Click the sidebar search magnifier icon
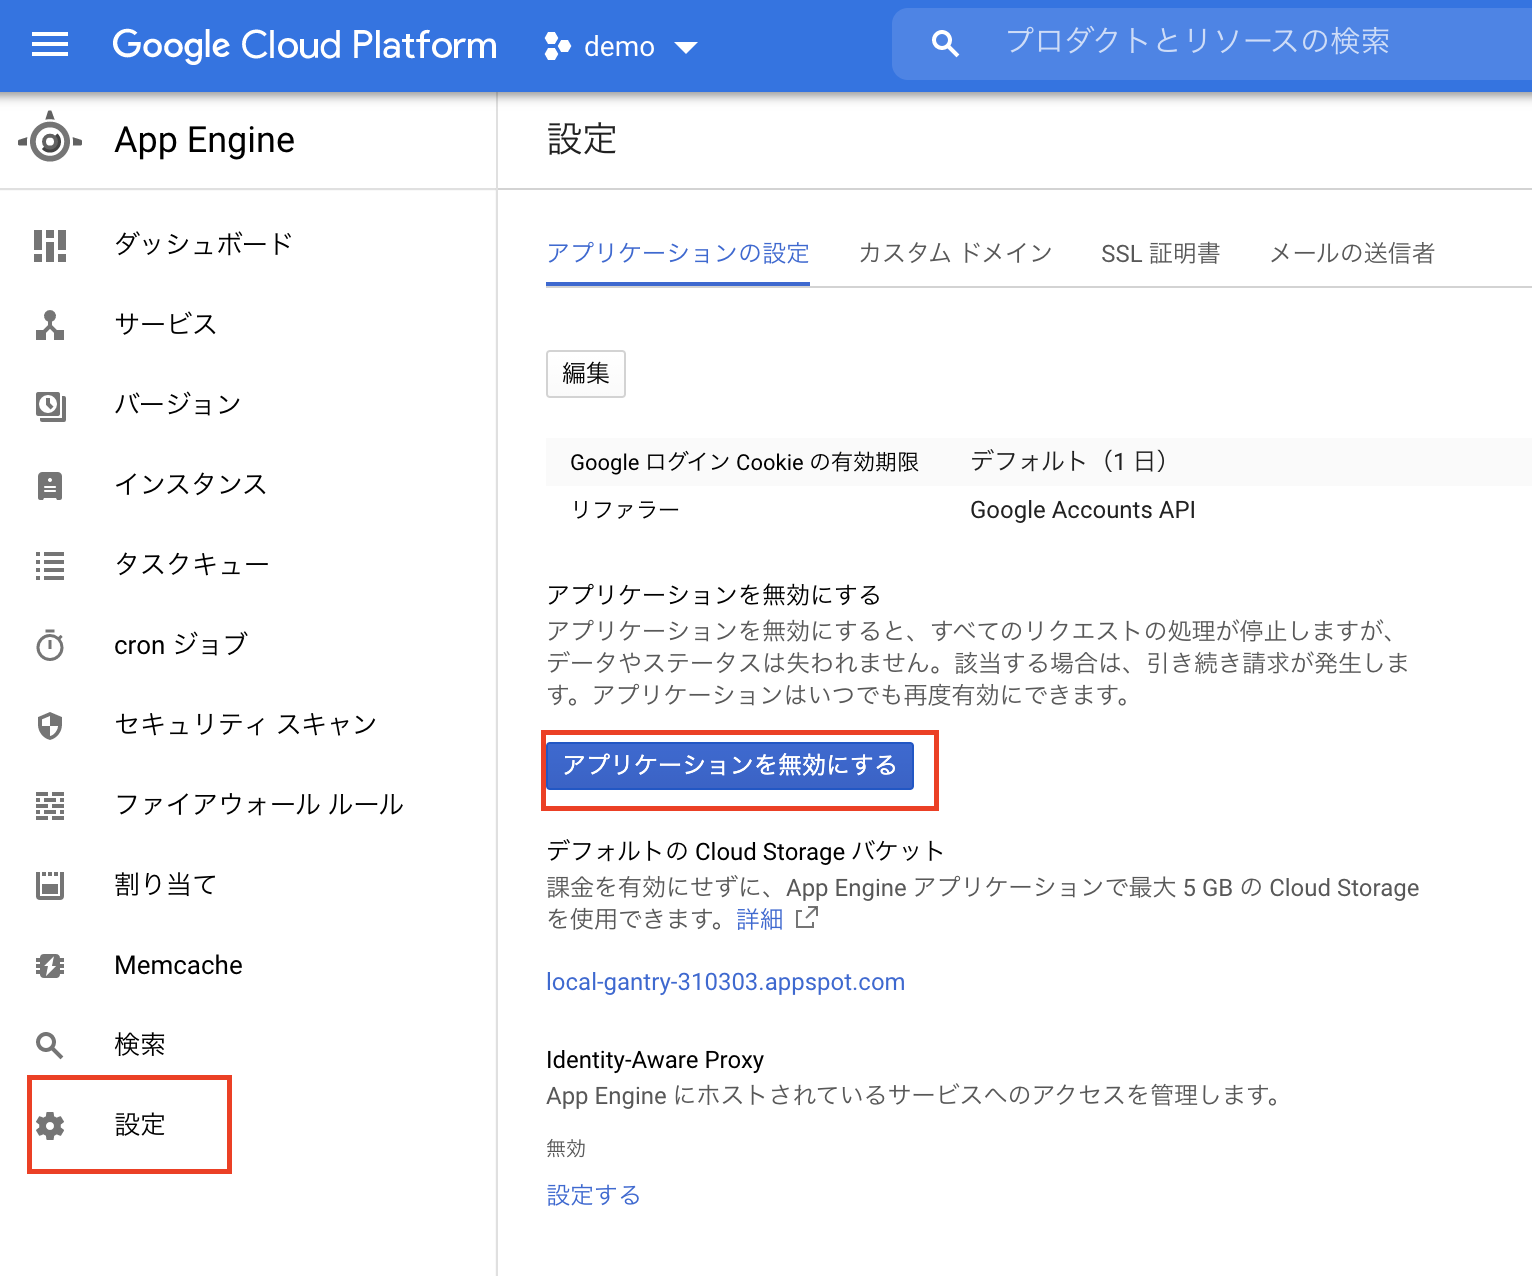This screenshot has width=1532, height=1276. 50,1045
